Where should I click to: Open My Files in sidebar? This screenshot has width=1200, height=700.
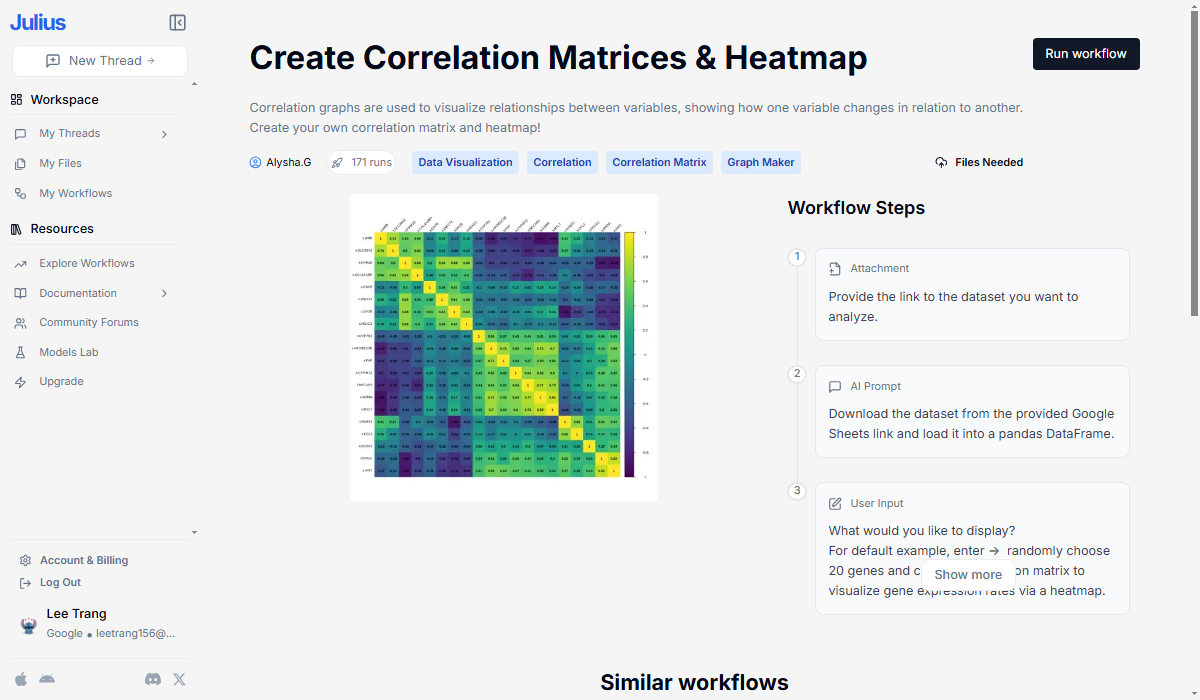[60, 163]
